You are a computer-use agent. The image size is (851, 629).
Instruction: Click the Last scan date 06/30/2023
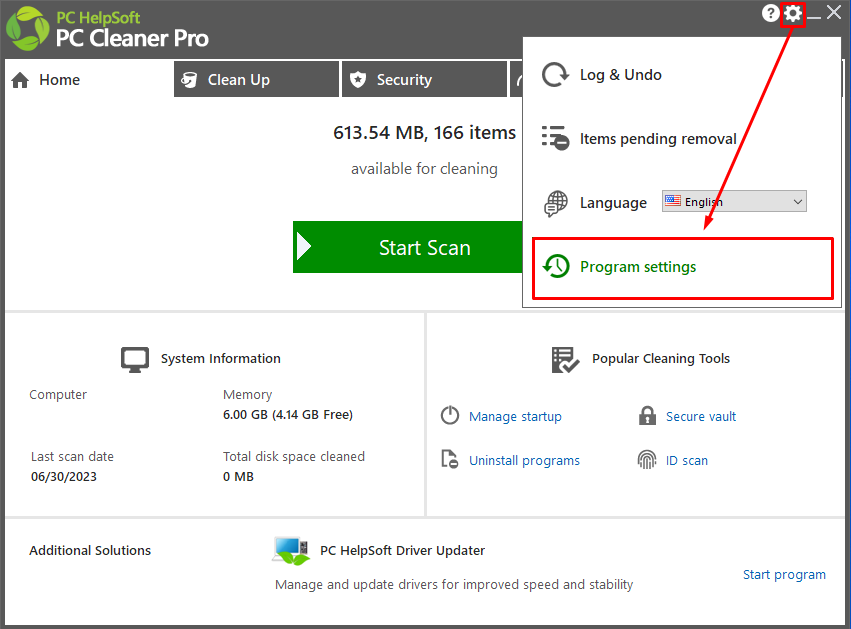tap(63, 476)
